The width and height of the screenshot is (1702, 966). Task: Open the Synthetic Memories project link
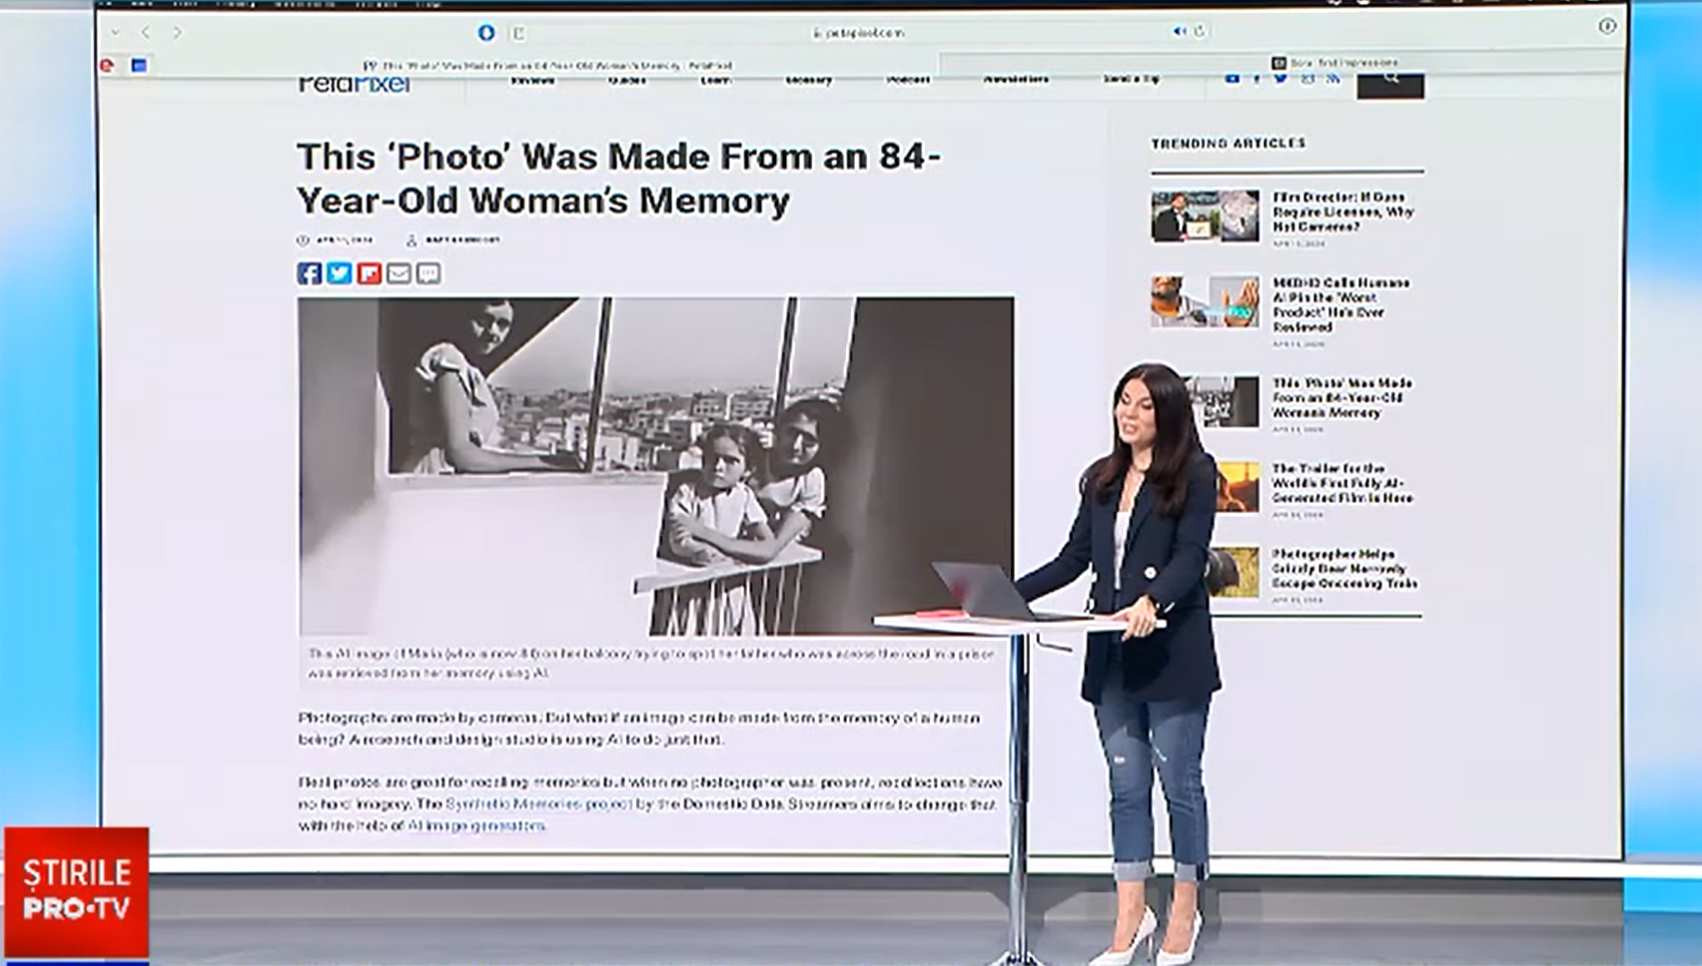tap(538, 804)
